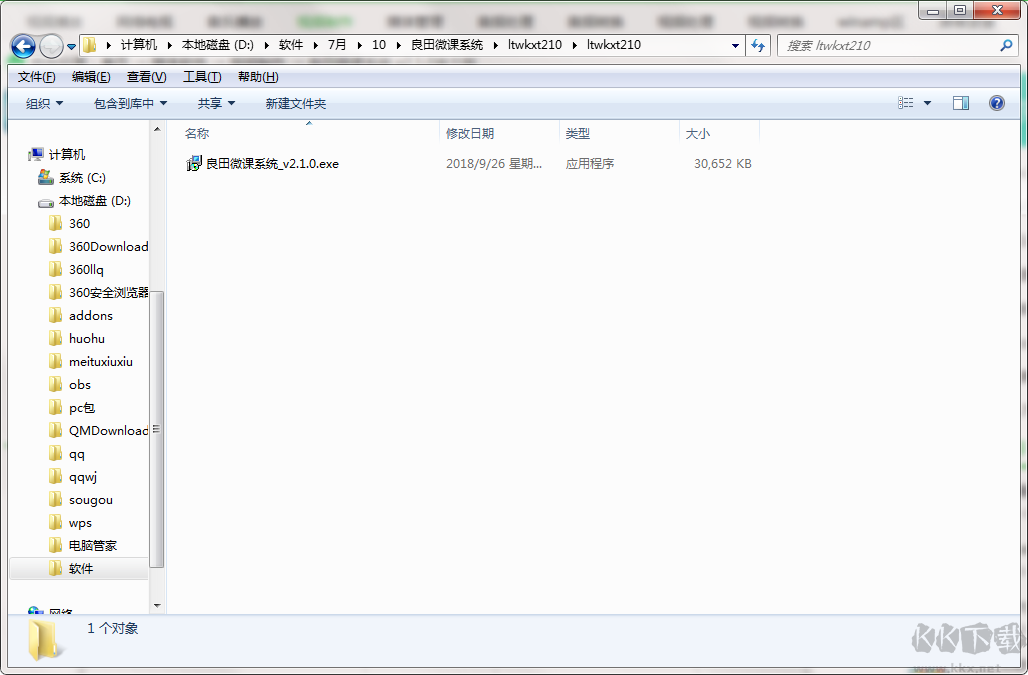Toggle the preview pane

[961, 103]
